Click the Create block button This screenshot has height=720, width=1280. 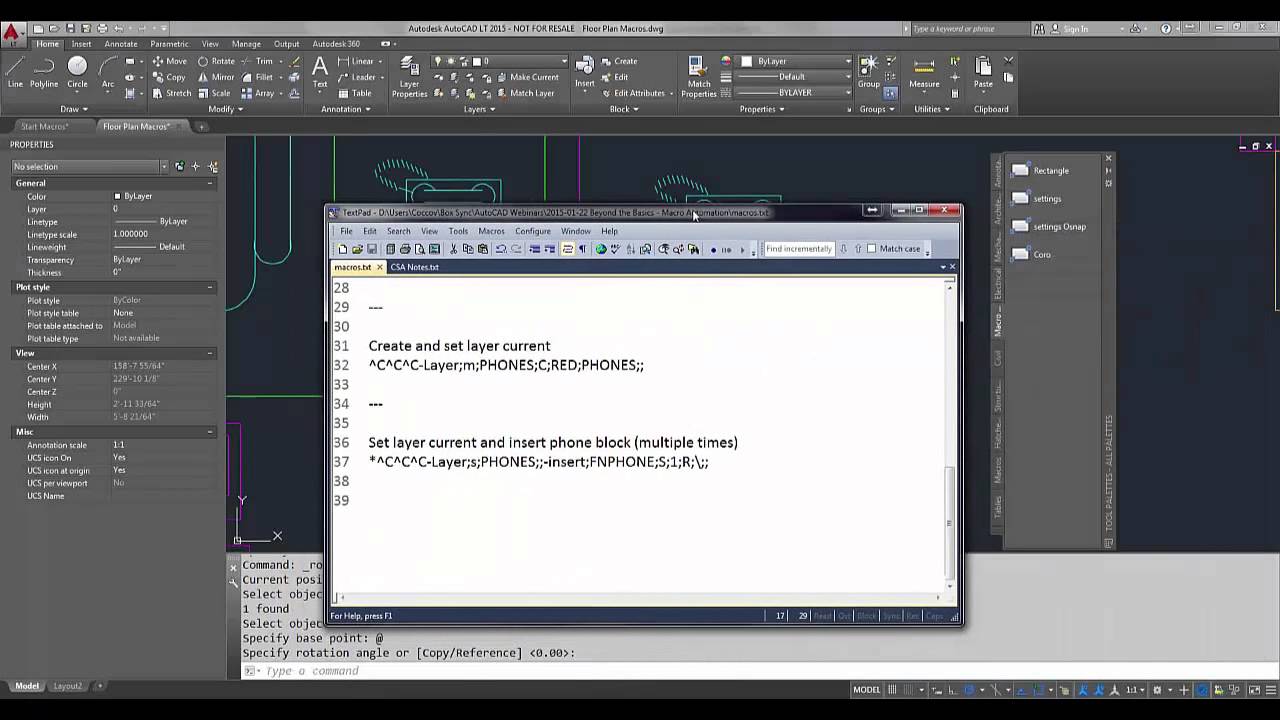619,61
